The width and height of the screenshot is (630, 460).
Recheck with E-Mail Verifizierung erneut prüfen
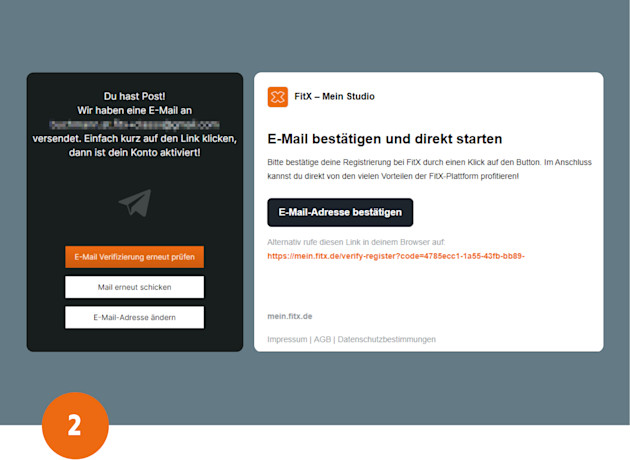(x=135, y=257)
